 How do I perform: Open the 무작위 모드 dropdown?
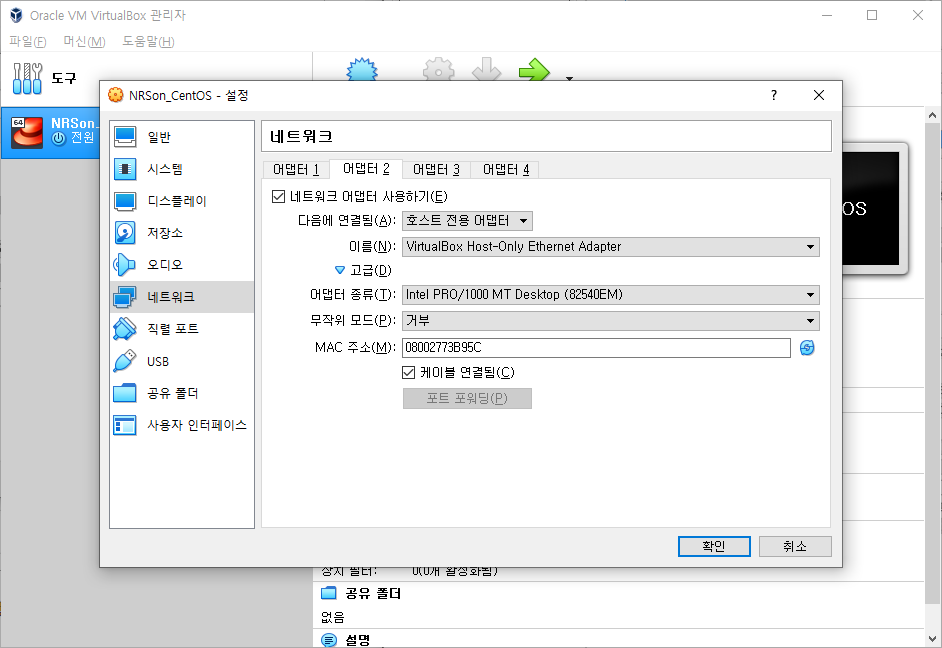[x=610, y=321]
